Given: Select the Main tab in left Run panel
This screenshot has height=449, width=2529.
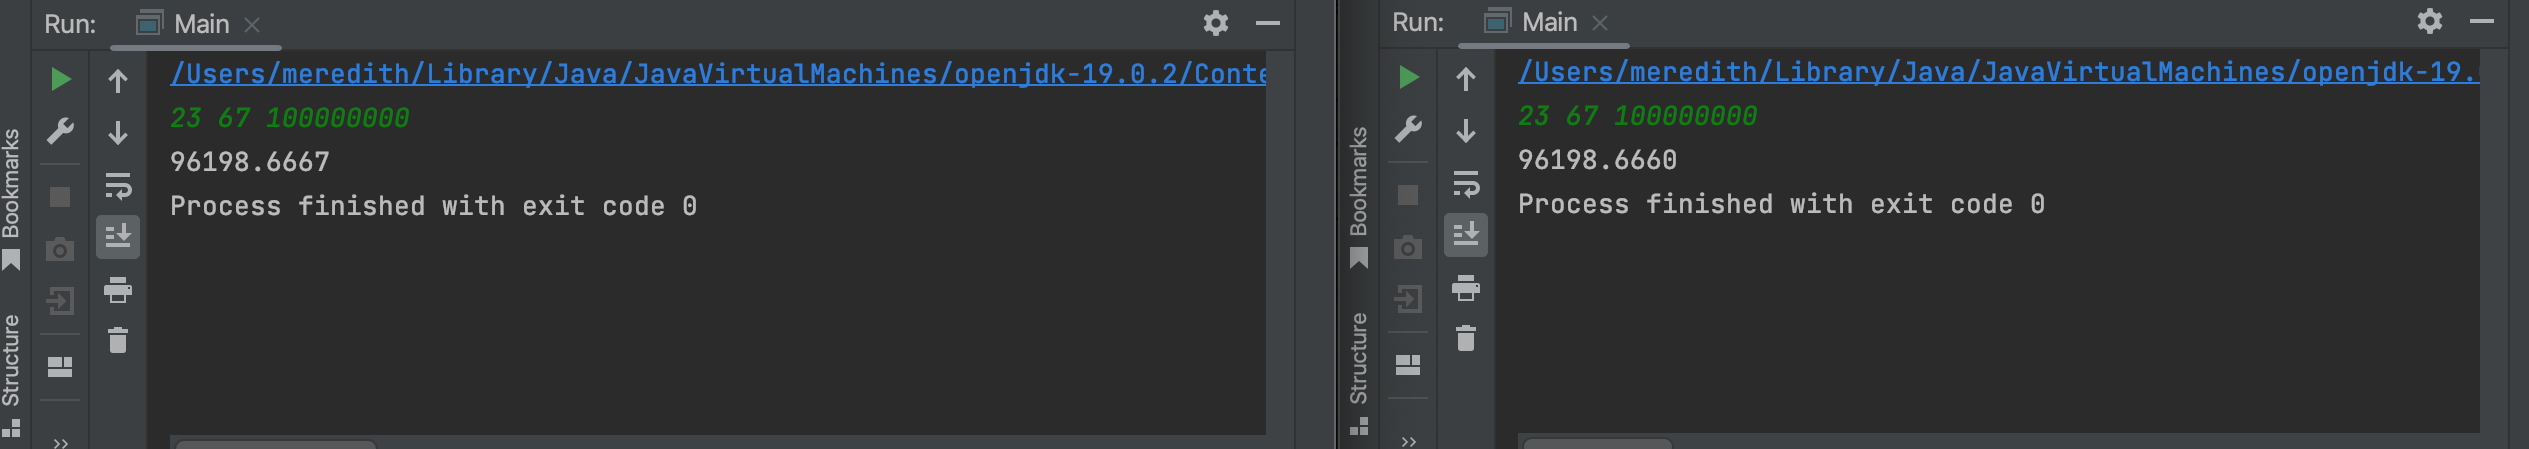Looking at the screenshot, I should click(x=188, y=24).
